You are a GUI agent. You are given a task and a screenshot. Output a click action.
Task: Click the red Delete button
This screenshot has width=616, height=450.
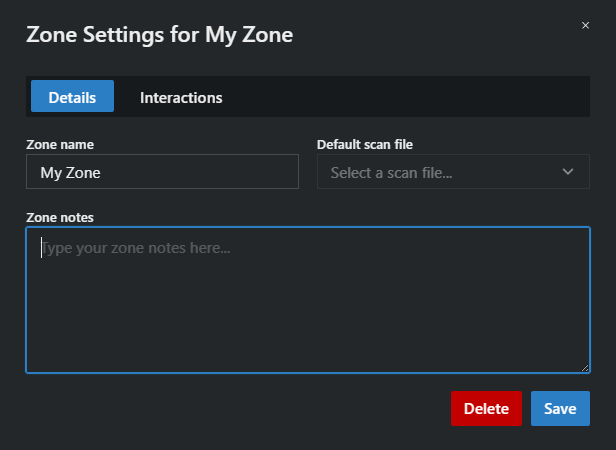(486, 408)
